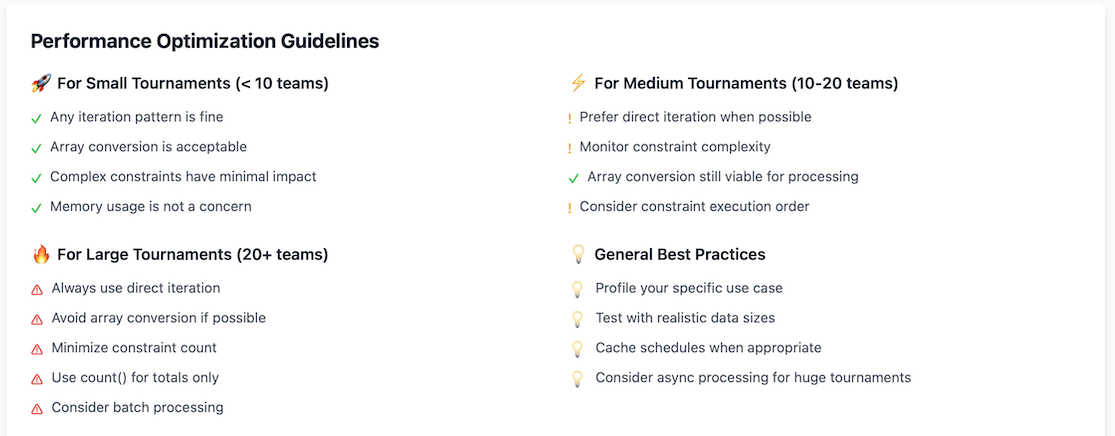Click 'Prefer direct iteration when possible' item
The height and width of the screenshot is (436, 1115).
[695, 117]
